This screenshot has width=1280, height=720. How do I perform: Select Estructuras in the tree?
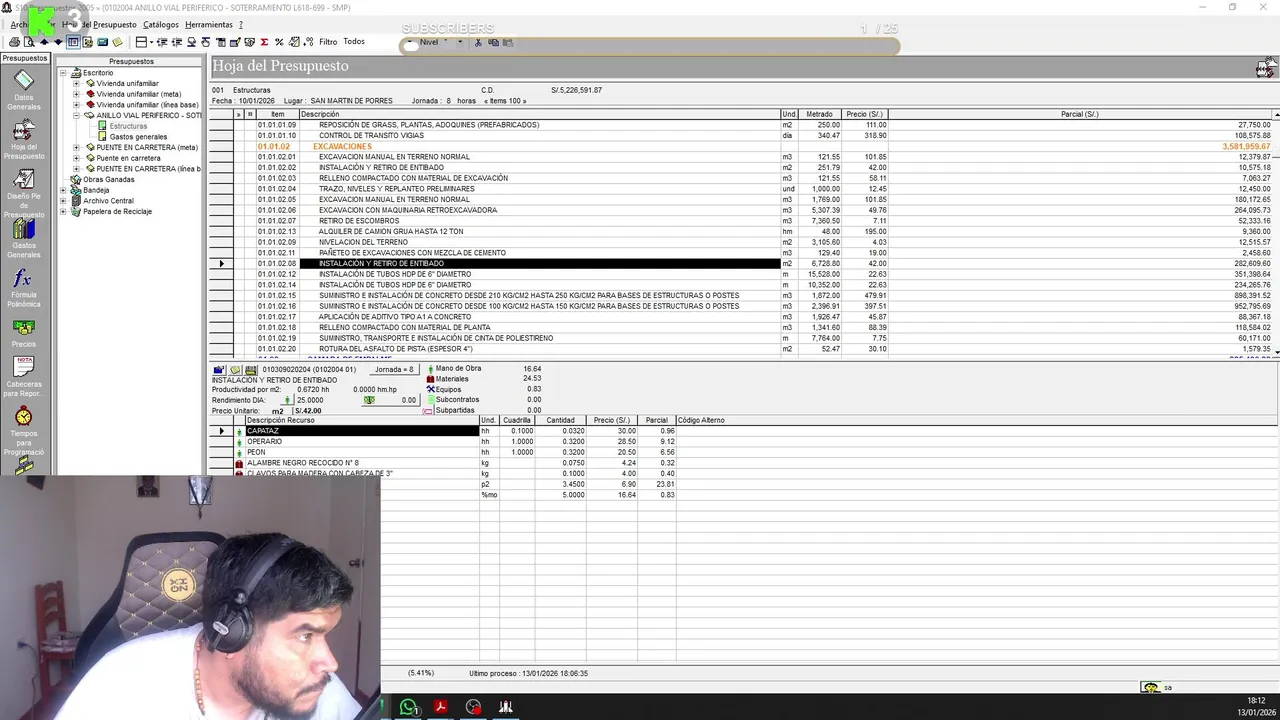128,126
